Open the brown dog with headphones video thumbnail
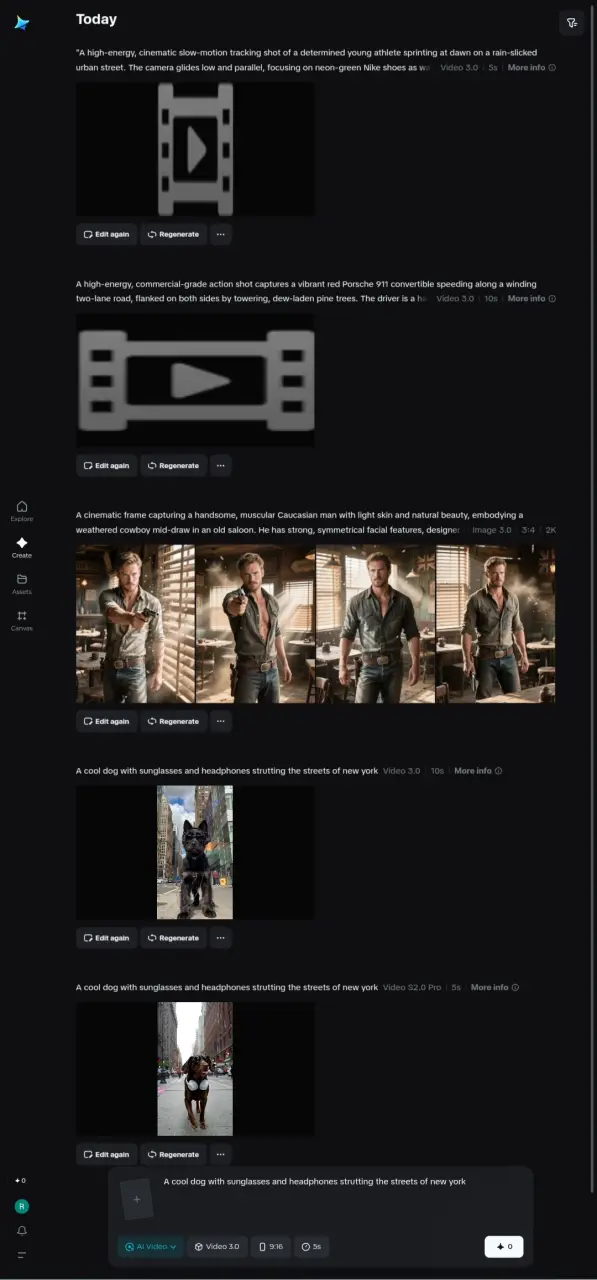 click(195, 1069)
